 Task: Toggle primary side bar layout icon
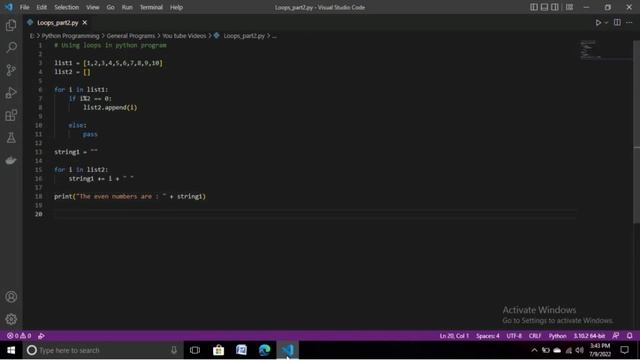click(x=534, y=7)
